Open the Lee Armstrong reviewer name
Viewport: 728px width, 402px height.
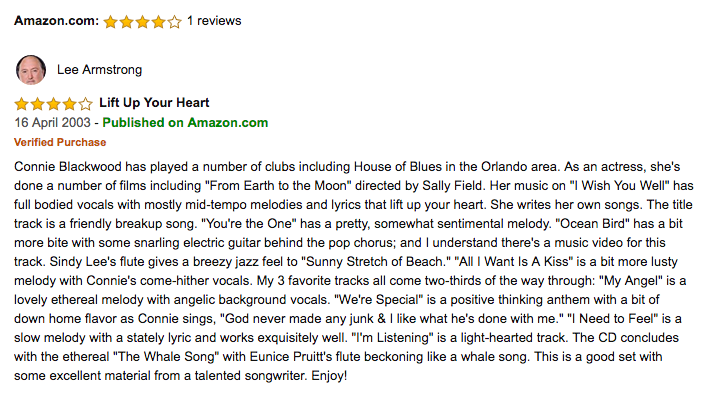click(99, 70)
